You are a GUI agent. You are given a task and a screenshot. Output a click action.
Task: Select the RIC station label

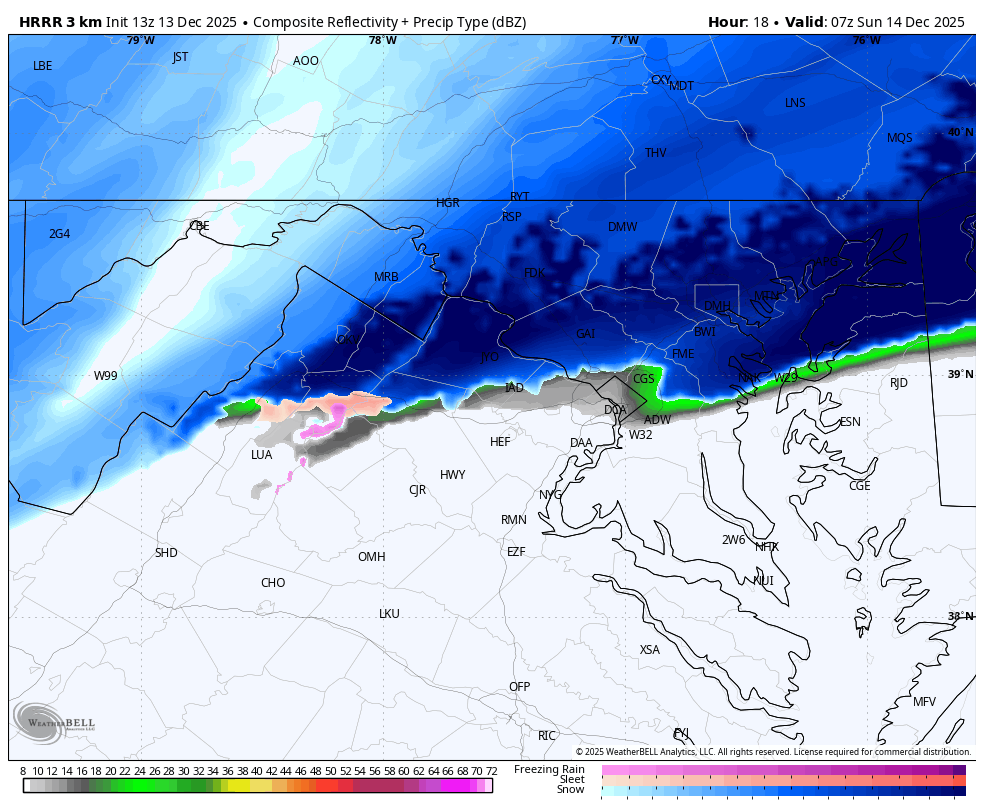click(x=547, y=736)
